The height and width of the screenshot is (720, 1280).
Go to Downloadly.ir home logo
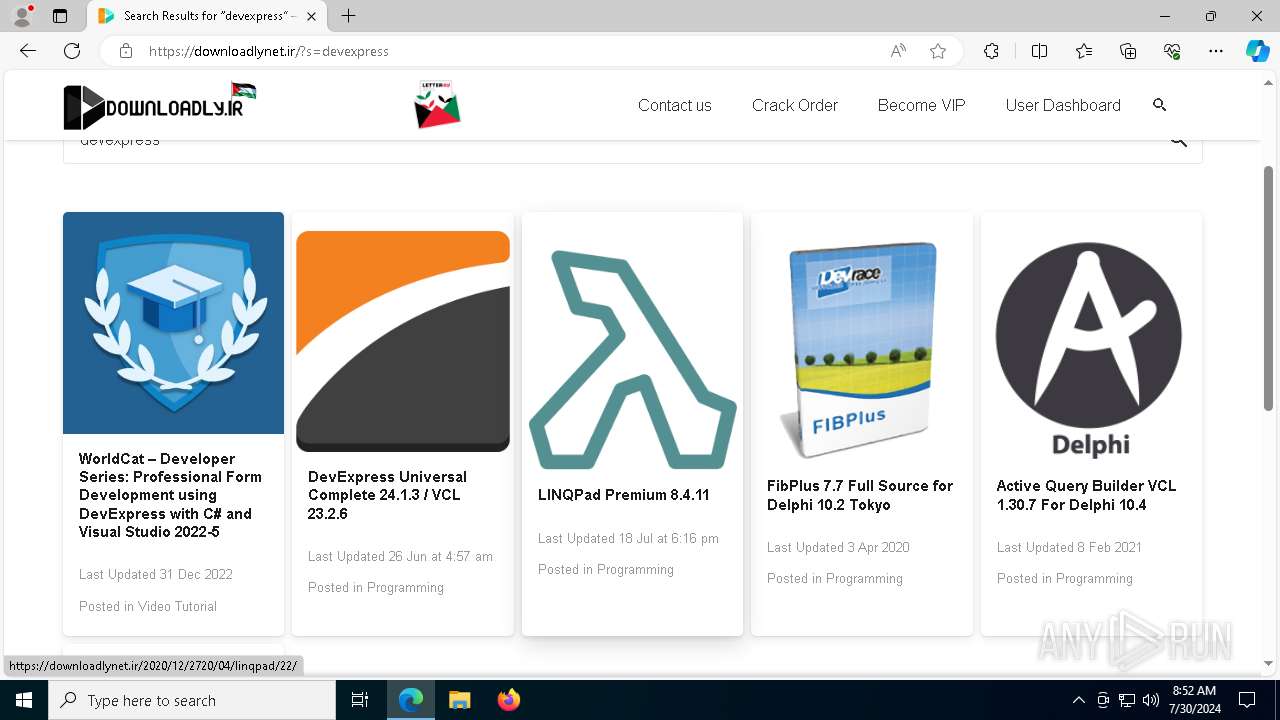[160, 105]
